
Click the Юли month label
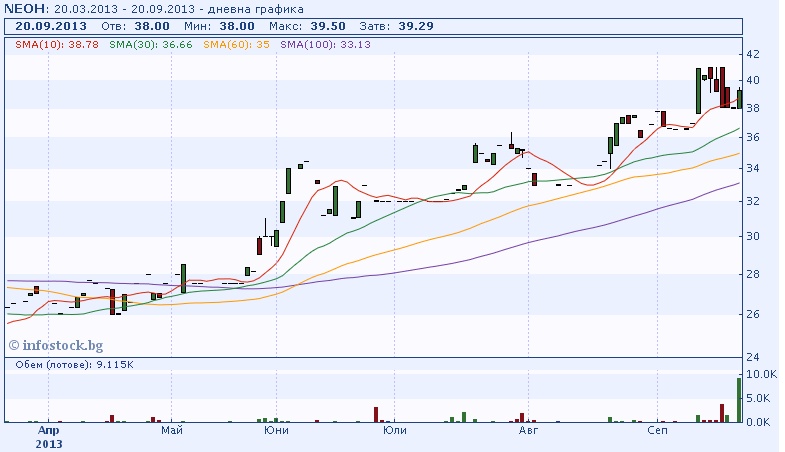(395, 430)
